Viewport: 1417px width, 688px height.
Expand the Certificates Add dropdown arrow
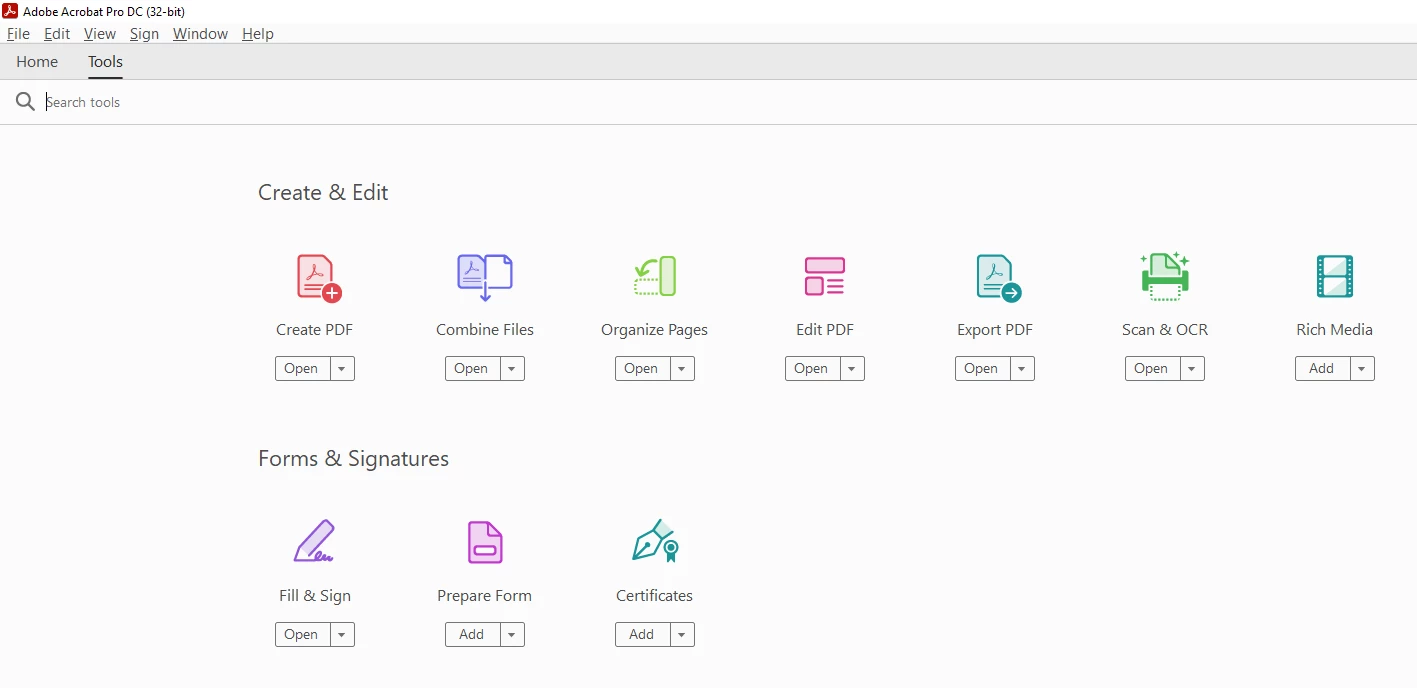(682, 635)
